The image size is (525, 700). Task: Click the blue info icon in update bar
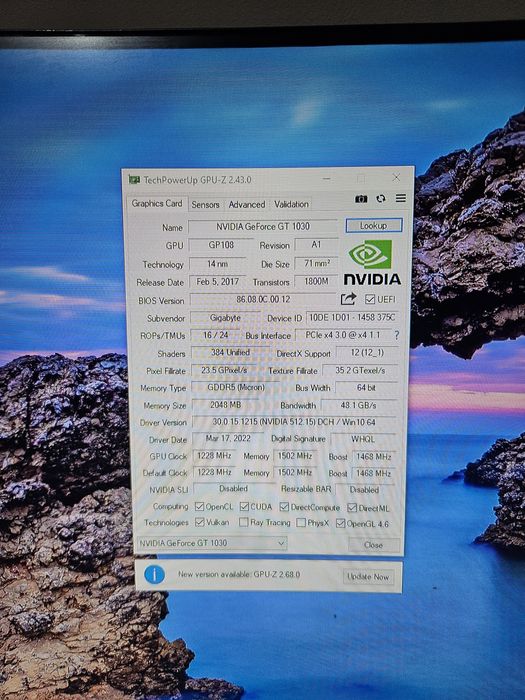click(154, 575)
